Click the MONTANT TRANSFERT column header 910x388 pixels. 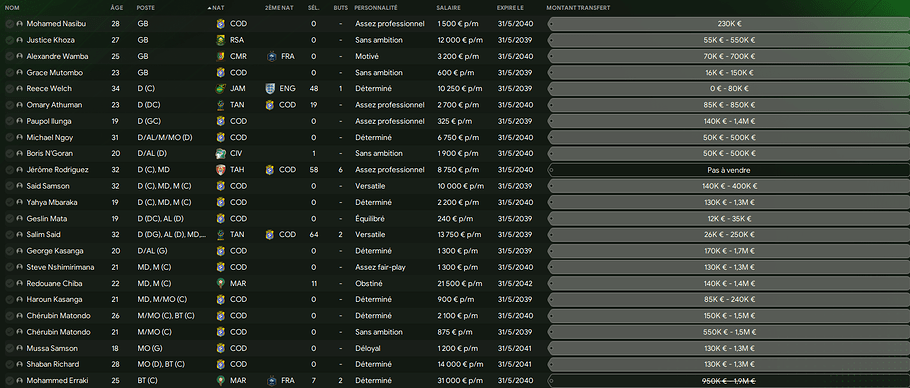[578, 8]
